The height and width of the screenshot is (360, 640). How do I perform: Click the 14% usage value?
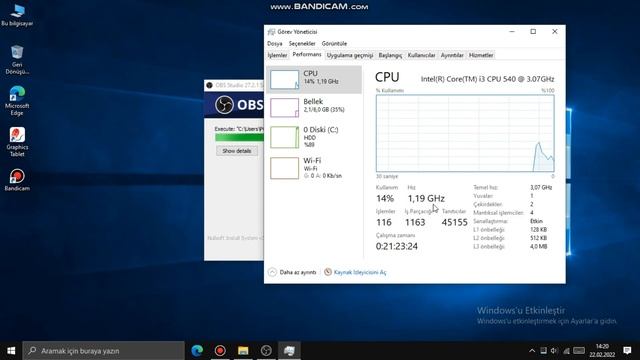pos(385,198)
